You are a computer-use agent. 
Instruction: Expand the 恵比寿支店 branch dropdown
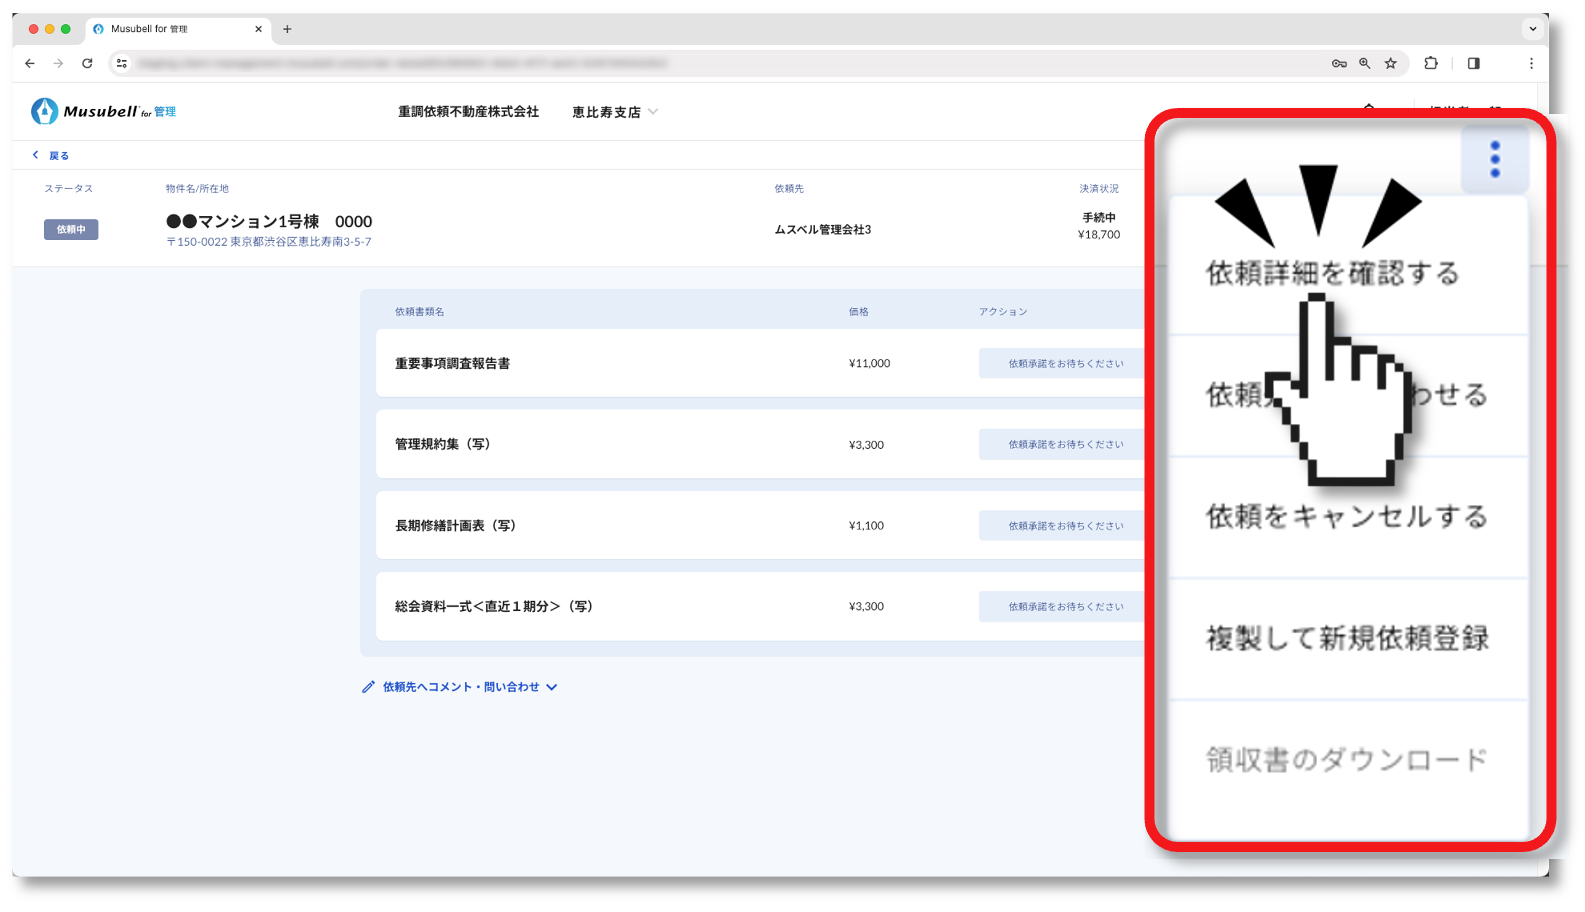pos(614,112)
